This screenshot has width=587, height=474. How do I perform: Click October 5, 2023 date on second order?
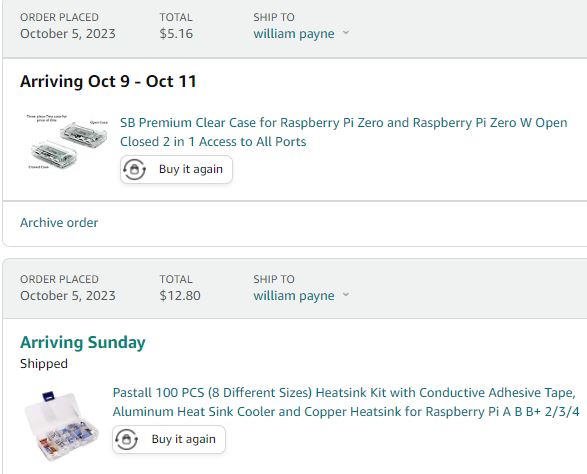[68, 296]
